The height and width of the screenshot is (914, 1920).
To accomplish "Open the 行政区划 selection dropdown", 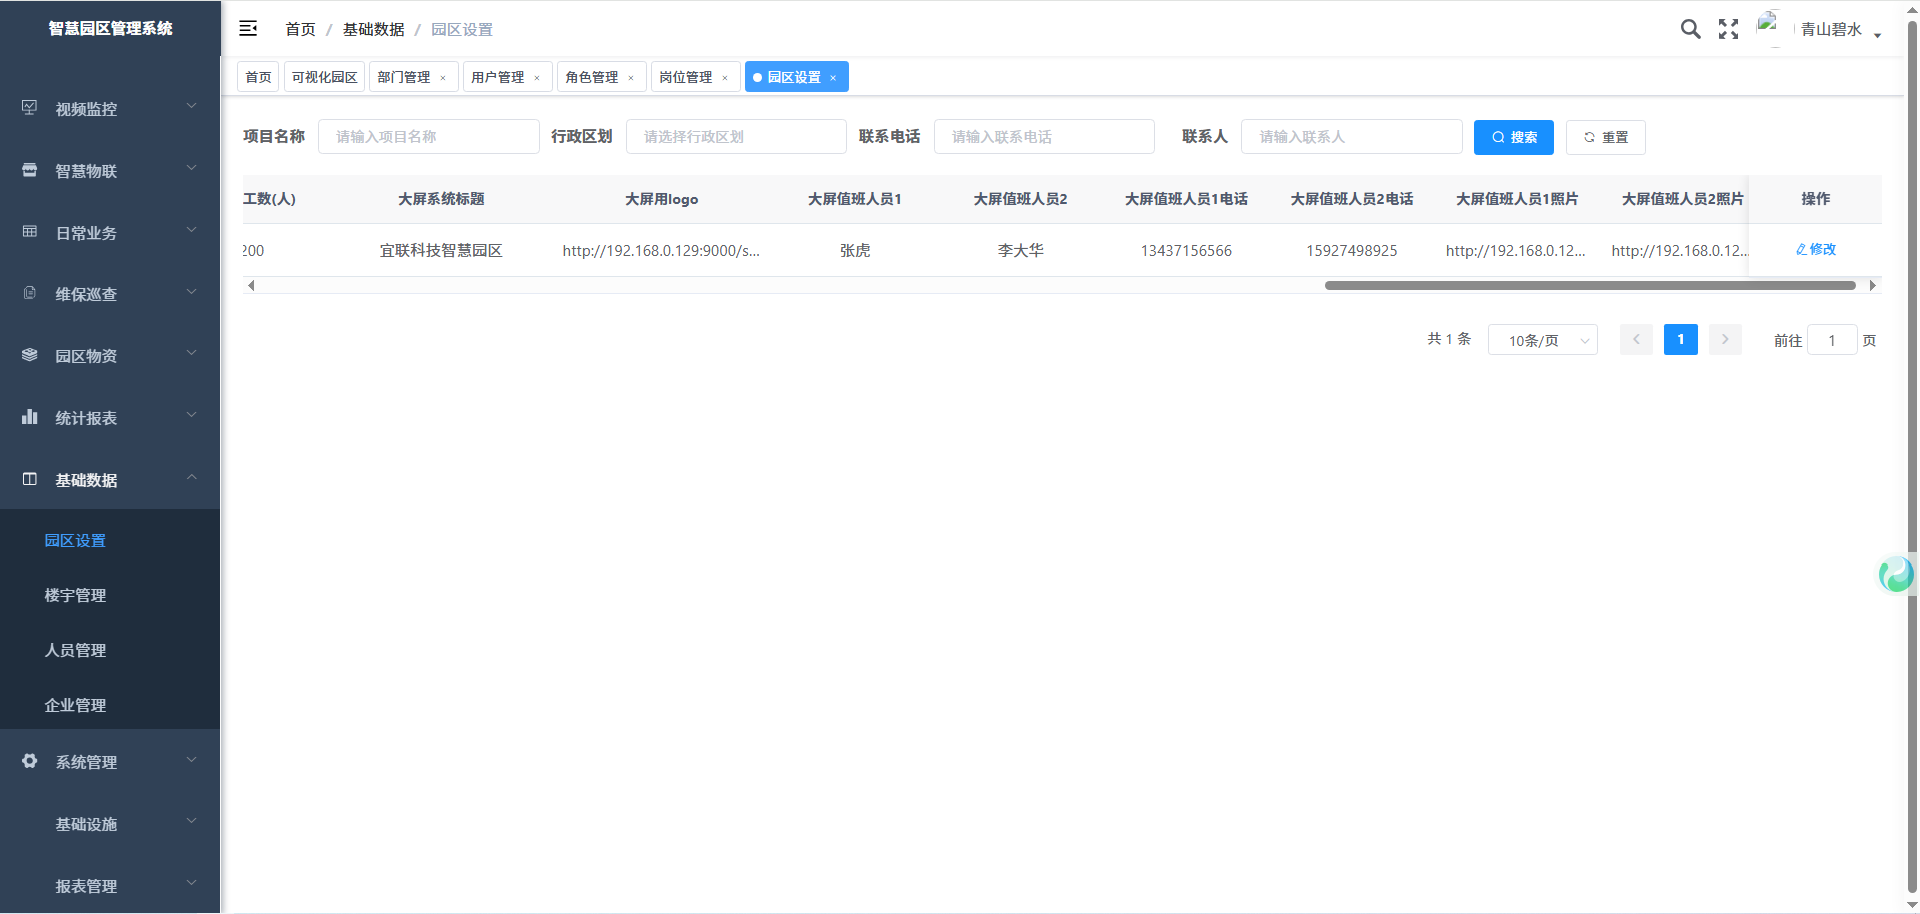I will (x=736, y=137).
